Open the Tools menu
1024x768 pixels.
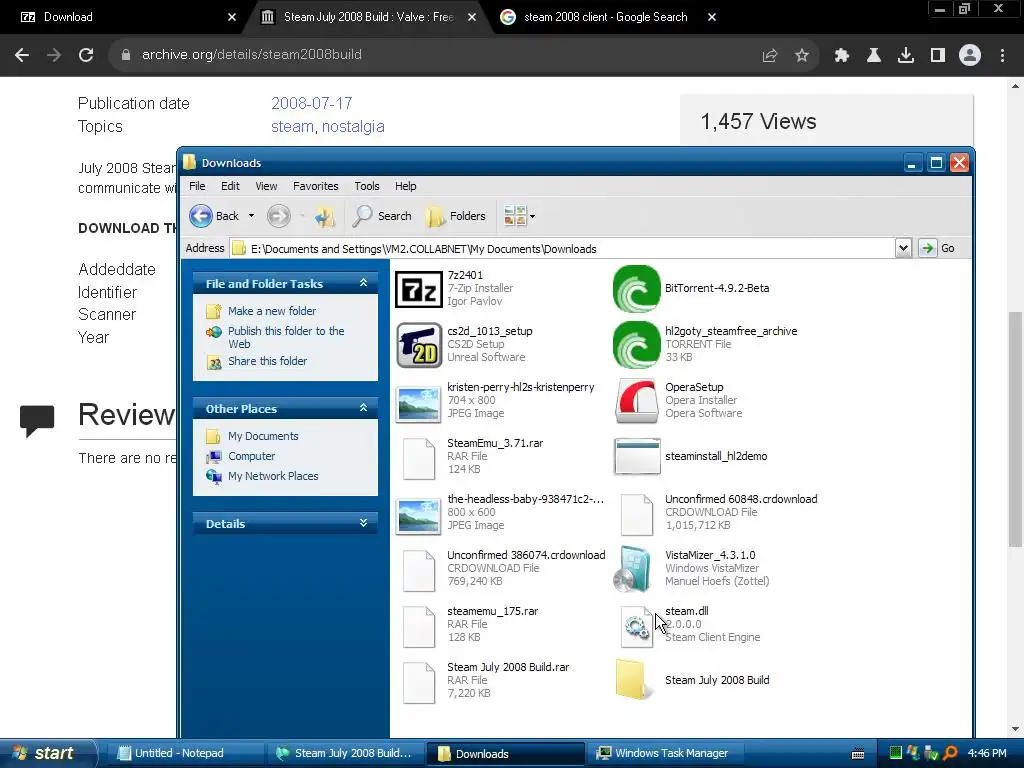366,186
